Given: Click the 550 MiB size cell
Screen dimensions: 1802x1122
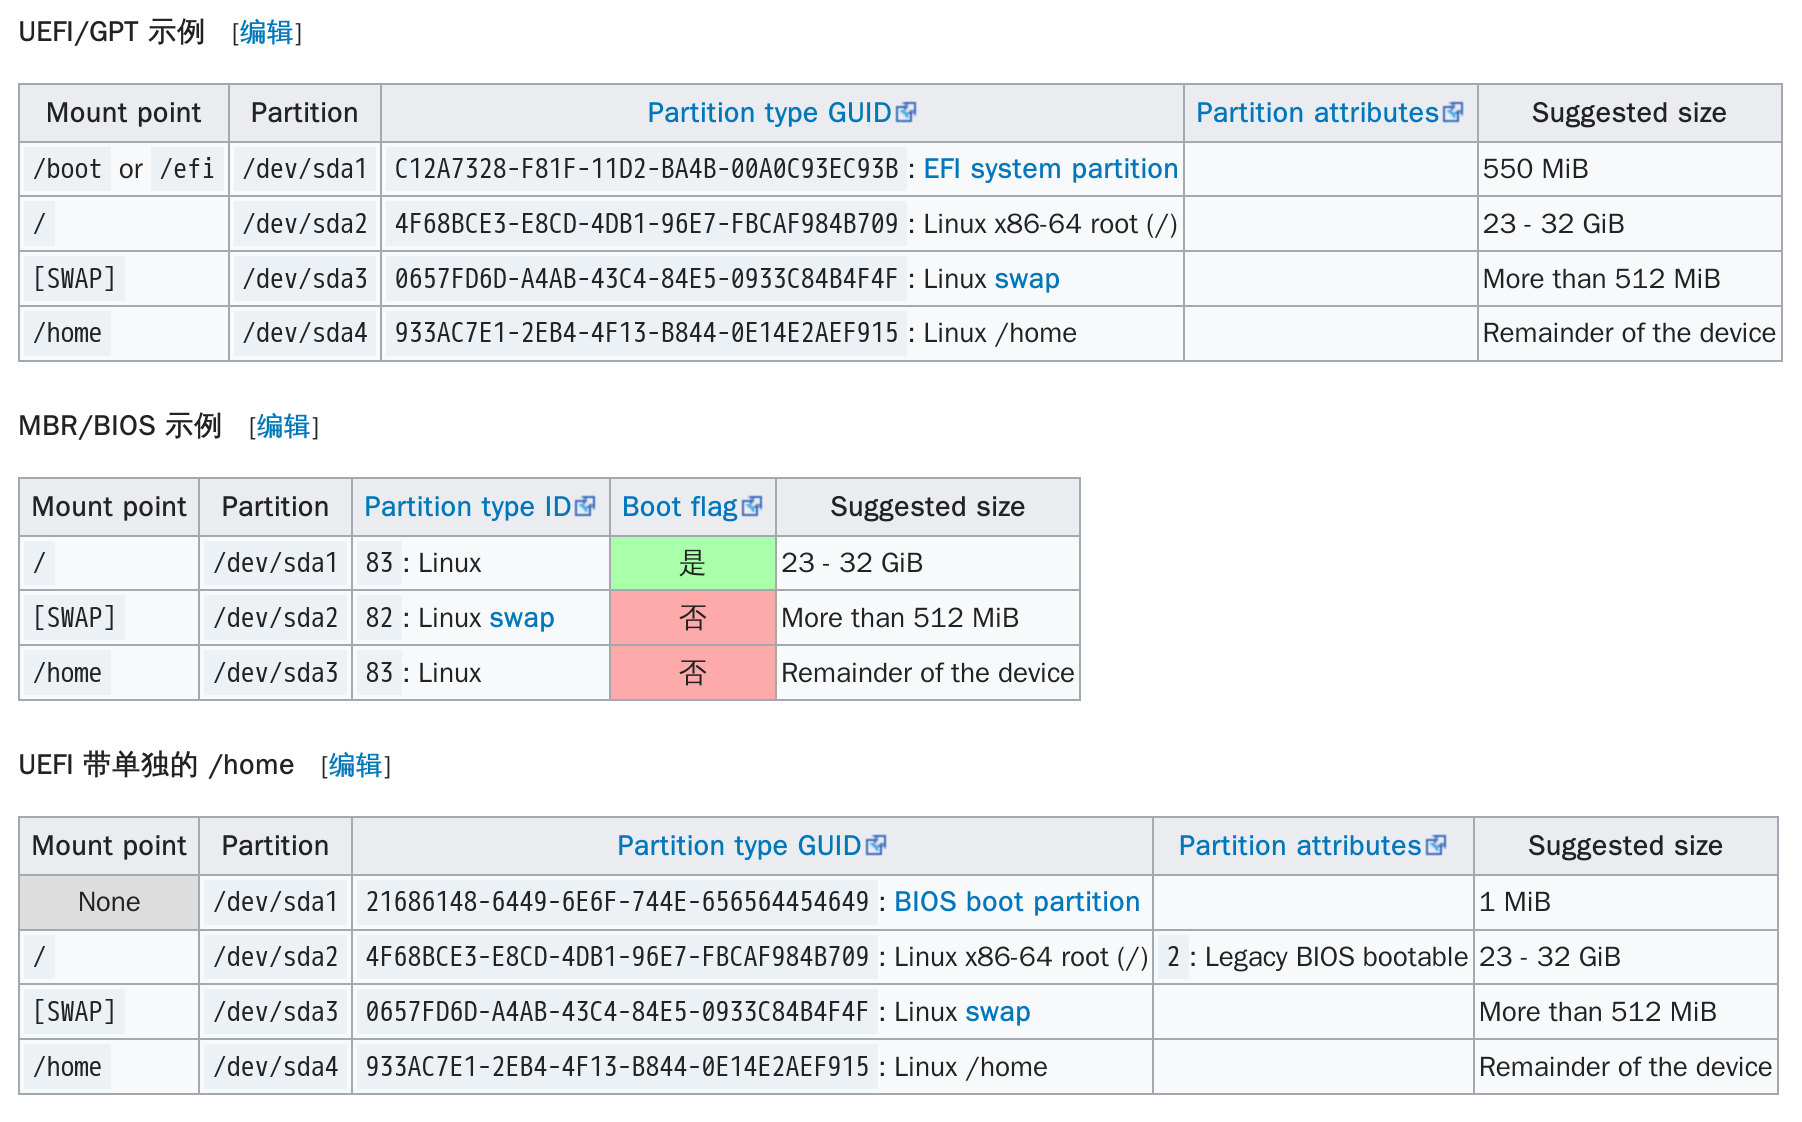Looking at the screenshot, I should (1629, 169).
